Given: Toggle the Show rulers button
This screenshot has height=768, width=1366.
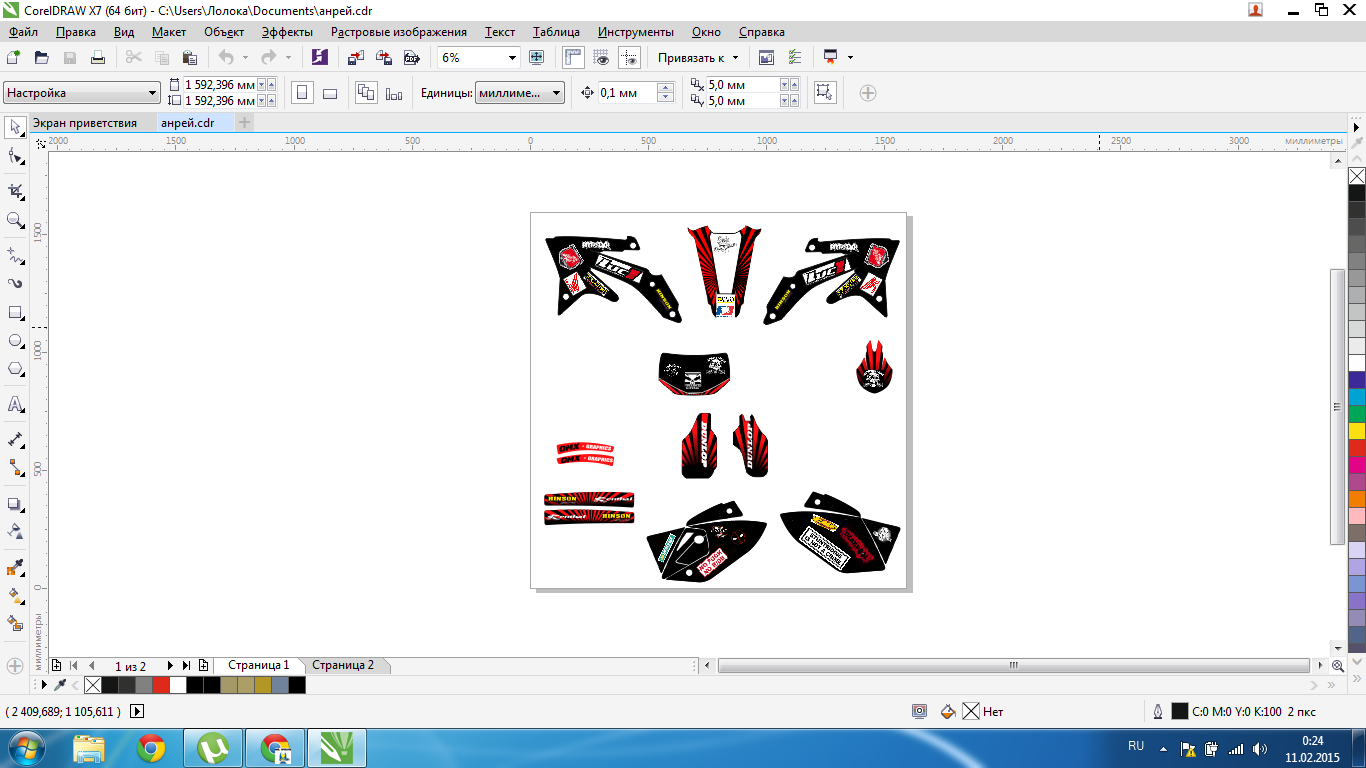Looking at the screenshot, I should pyautogui.click(x=573, y=57).
